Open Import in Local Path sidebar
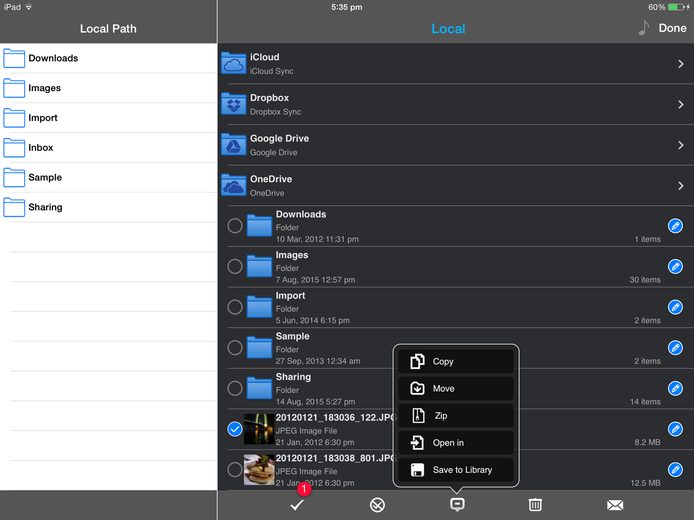This screenshot has width=694, height=520. 108,118
